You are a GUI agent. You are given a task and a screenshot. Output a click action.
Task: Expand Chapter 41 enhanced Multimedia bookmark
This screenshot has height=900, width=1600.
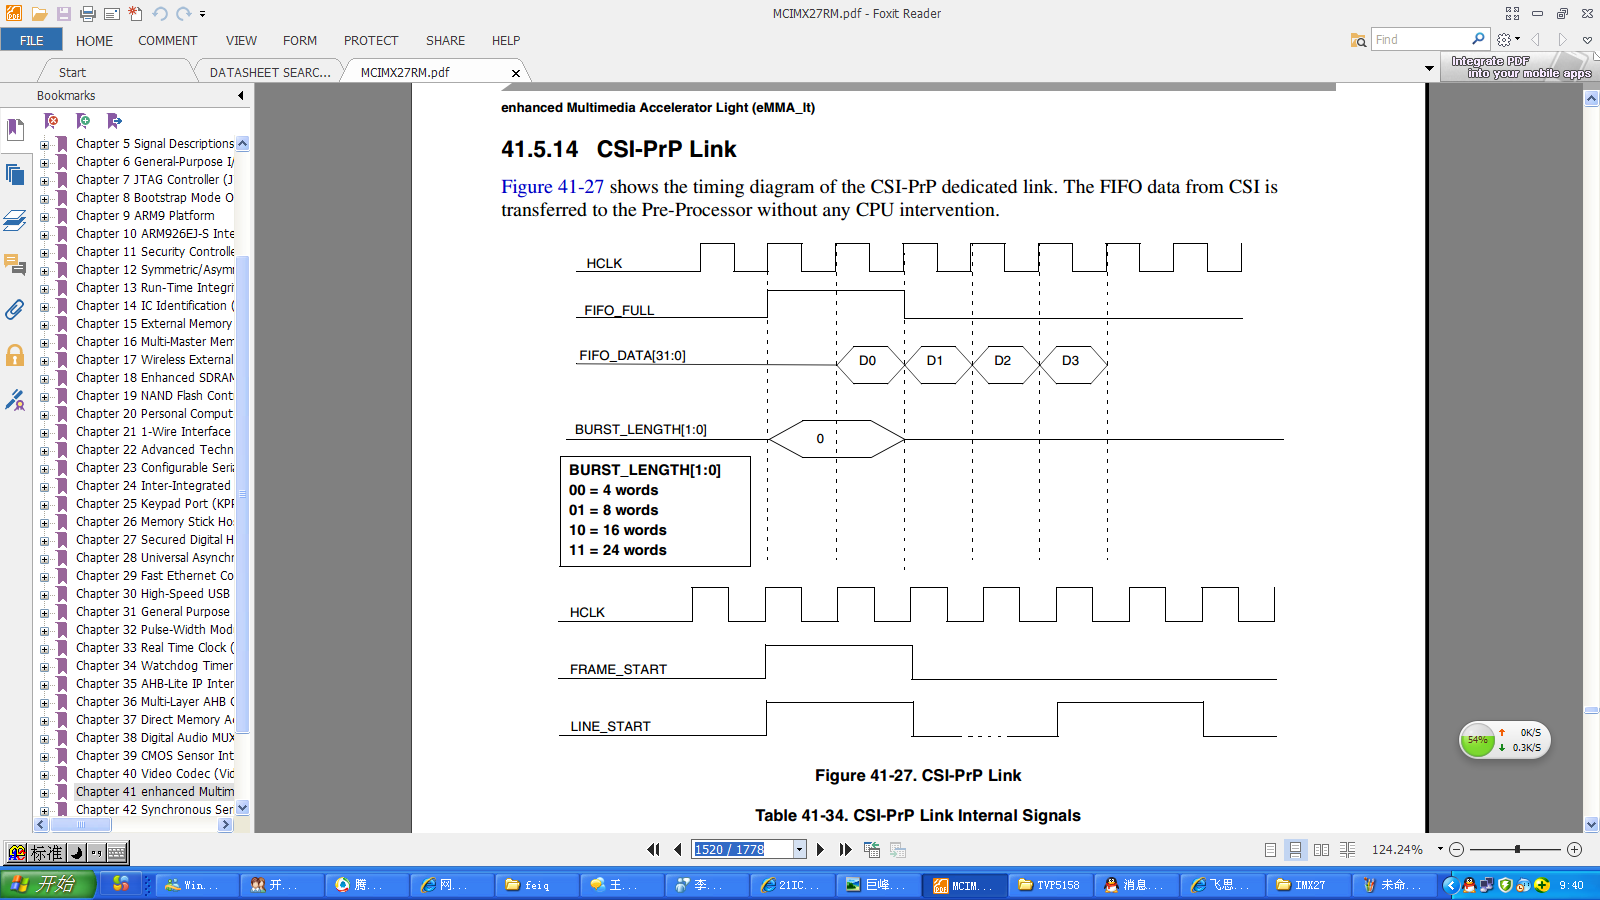44,793
